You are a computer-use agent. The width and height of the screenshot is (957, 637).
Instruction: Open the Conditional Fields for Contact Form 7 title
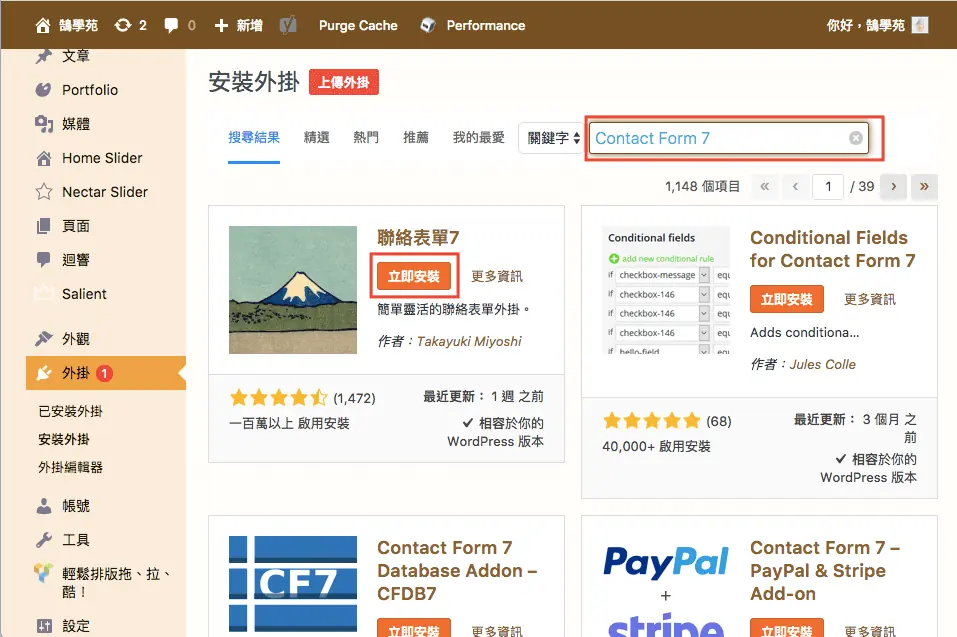tap(832, 249)
